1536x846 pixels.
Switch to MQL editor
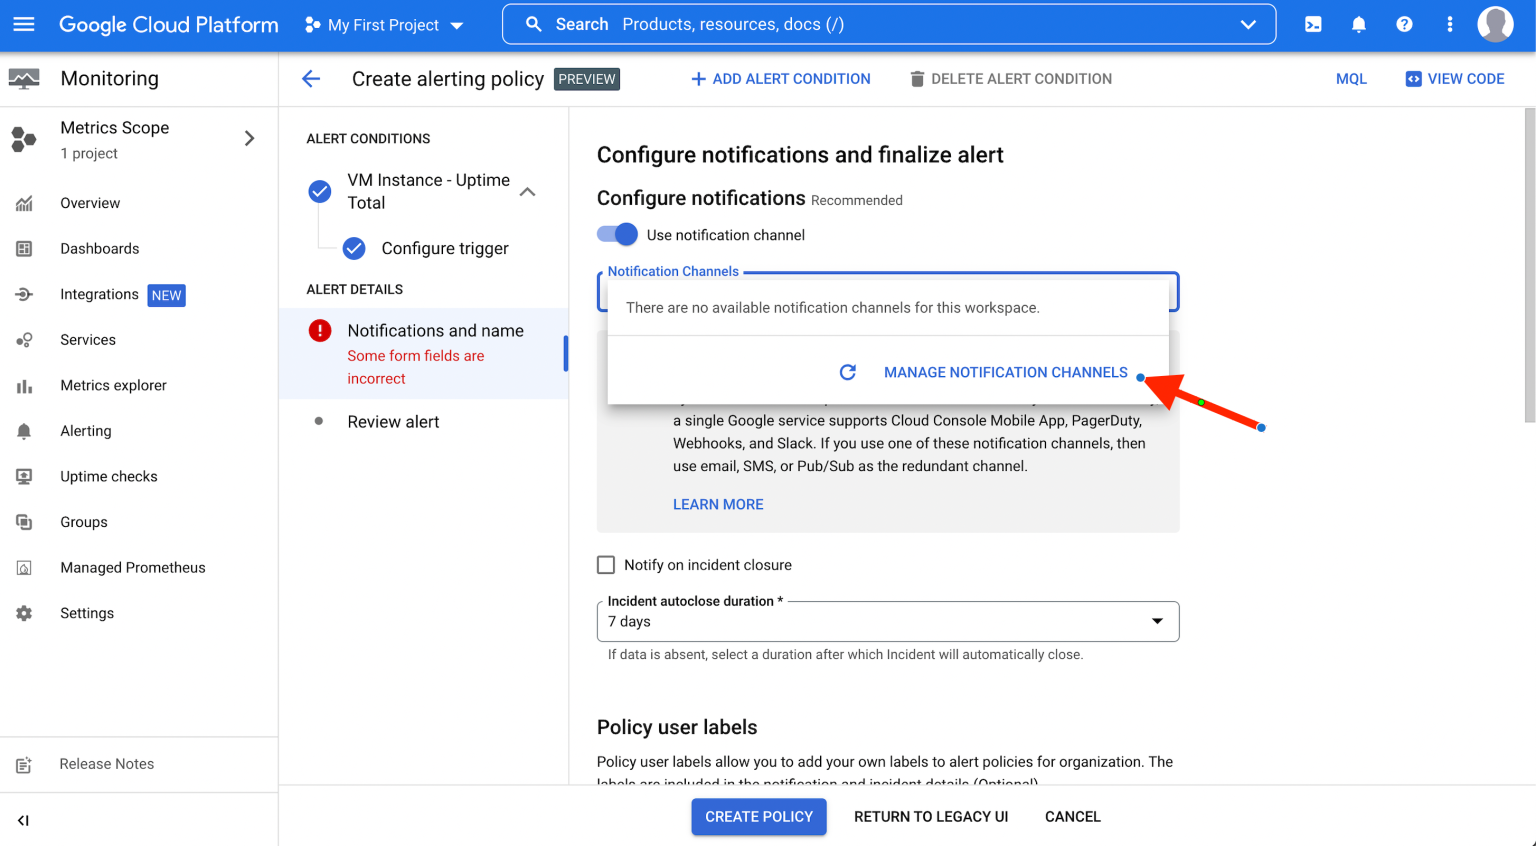point(1351,79)
